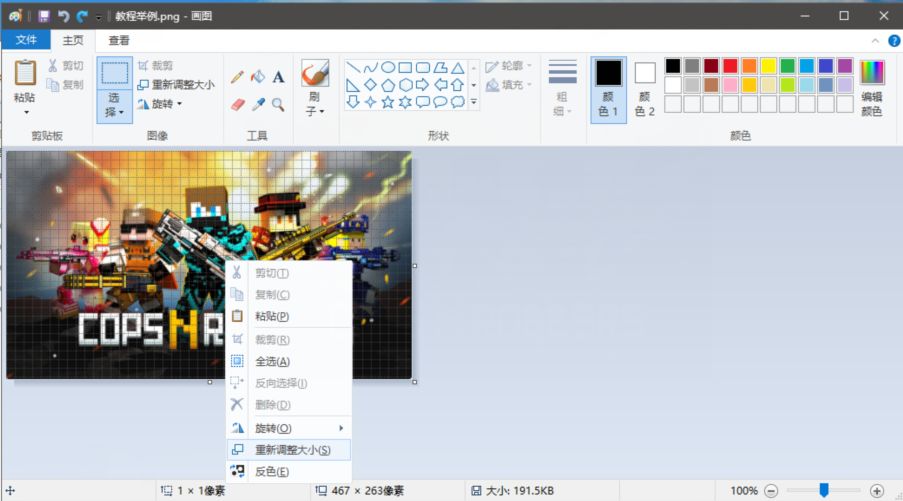Click the 大小: 191.5KB status text
The height and width of the screenshot is (501, 903).
tap(520, 491)
